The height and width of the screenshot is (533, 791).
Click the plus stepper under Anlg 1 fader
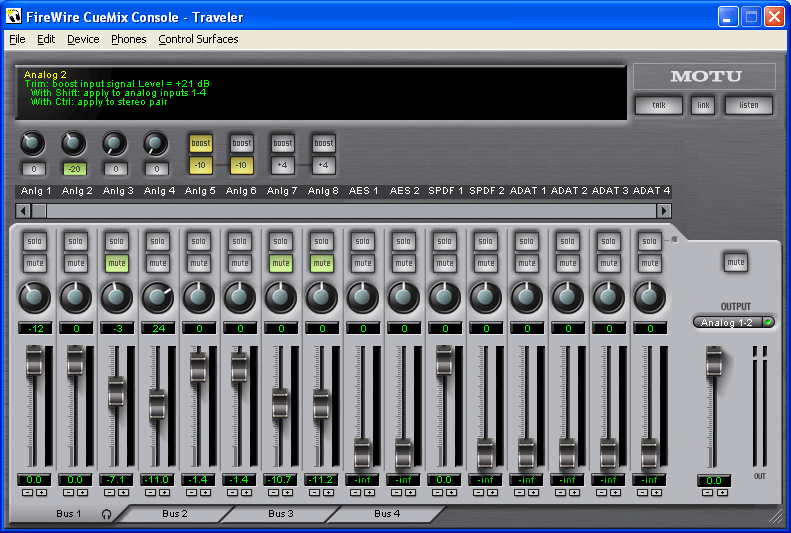coord(41,493)
